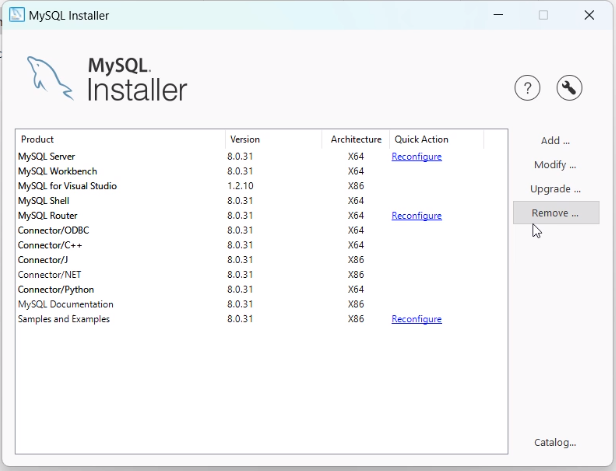The image size is (616, 471).
Task: Select the MySQL Server row
Action: point(261,157)
